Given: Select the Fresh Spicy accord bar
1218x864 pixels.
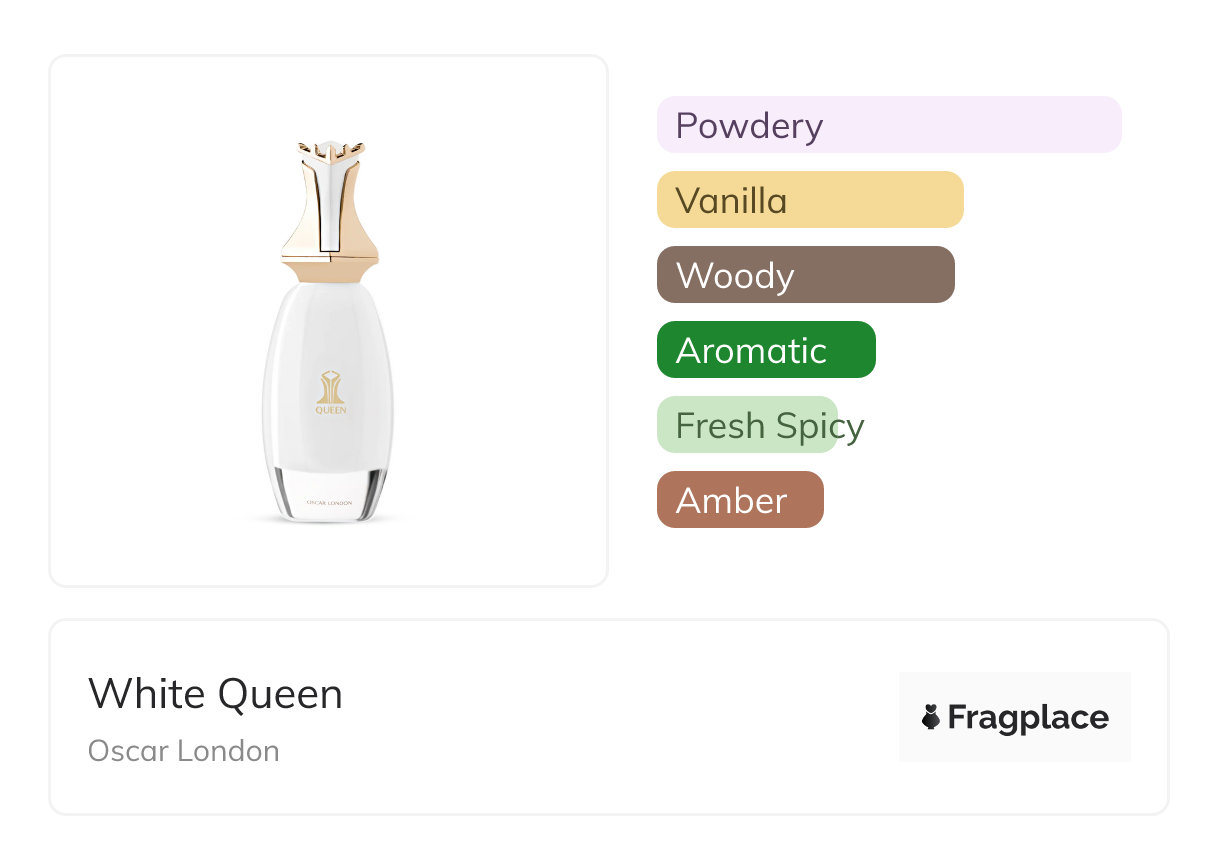Looking at the screenshot, I should point(747,425).
